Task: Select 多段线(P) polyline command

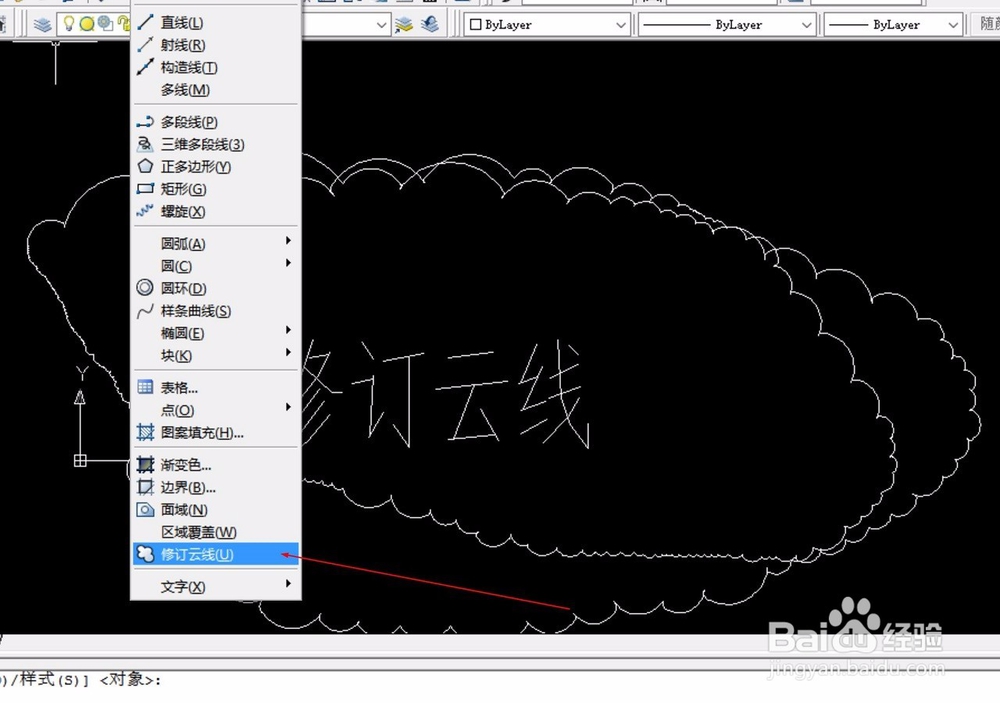Action: point(216,122)
